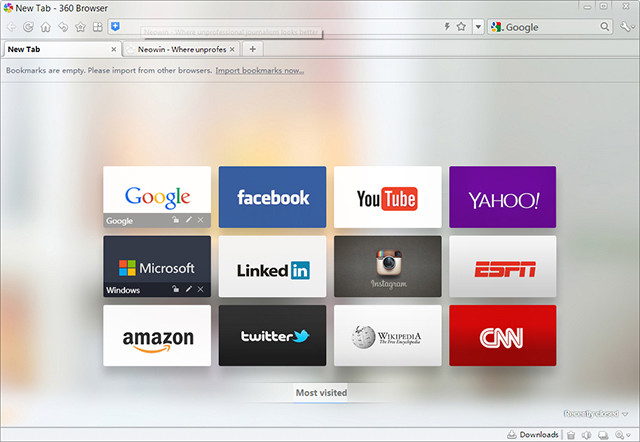Edit the Windows tile with the pencil icon

[x=189, y=289]
